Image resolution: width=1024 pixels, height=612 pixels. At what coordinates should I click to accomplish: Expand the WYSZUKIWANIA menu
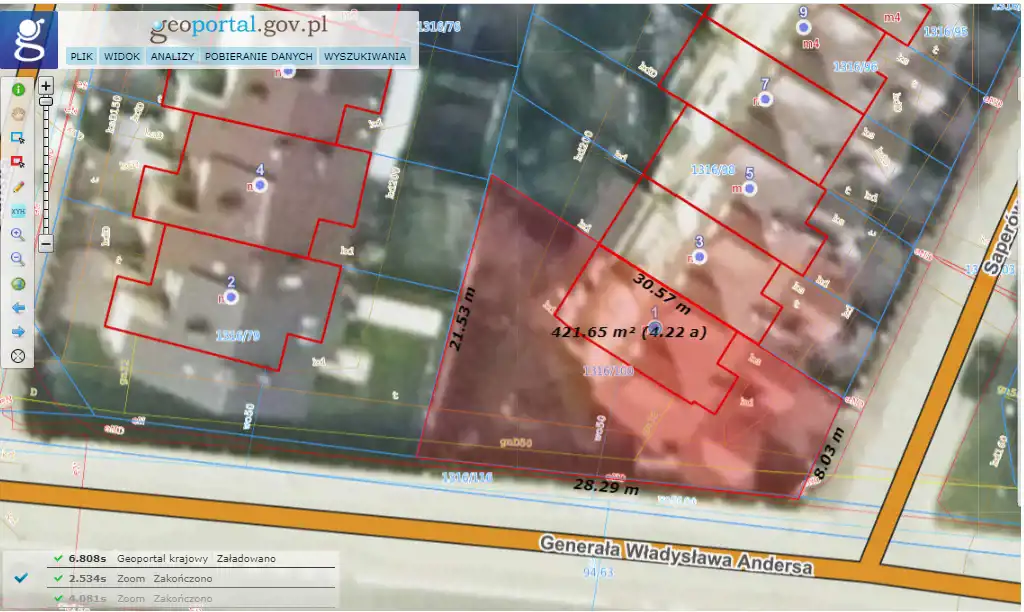365,57
